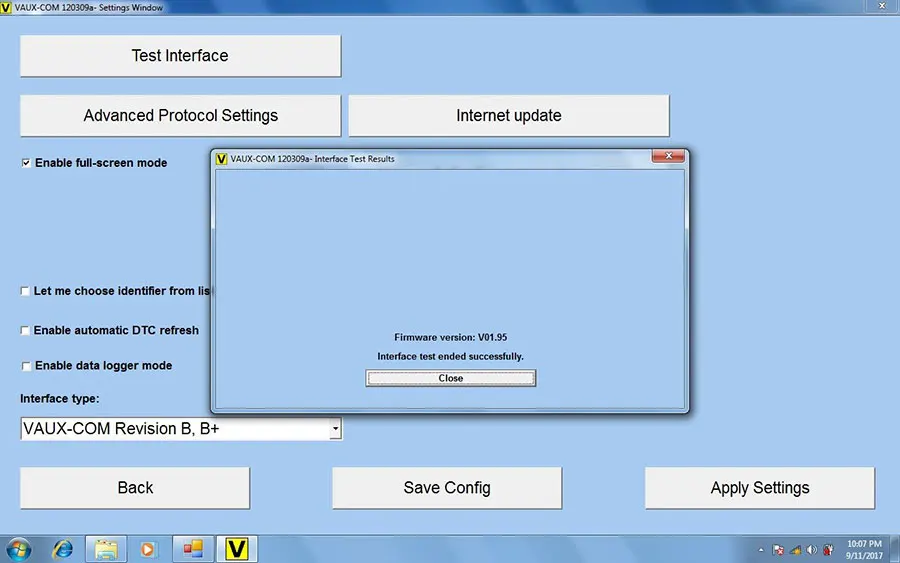Viewport: 900px width, 563px height.
Task: Switch to the red-orange squares taskbar app
Action: [193, 549]
